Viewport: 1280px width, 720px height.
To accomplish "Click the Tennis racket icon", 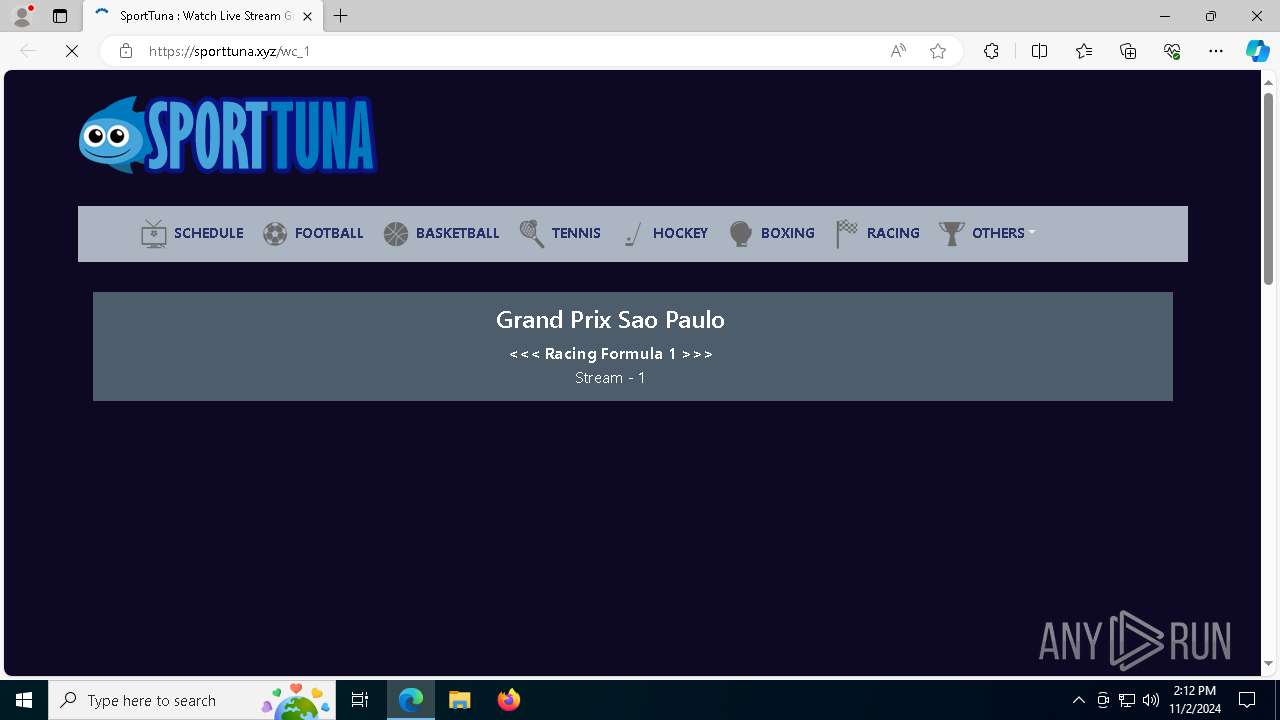I will (x=532, y=234).
